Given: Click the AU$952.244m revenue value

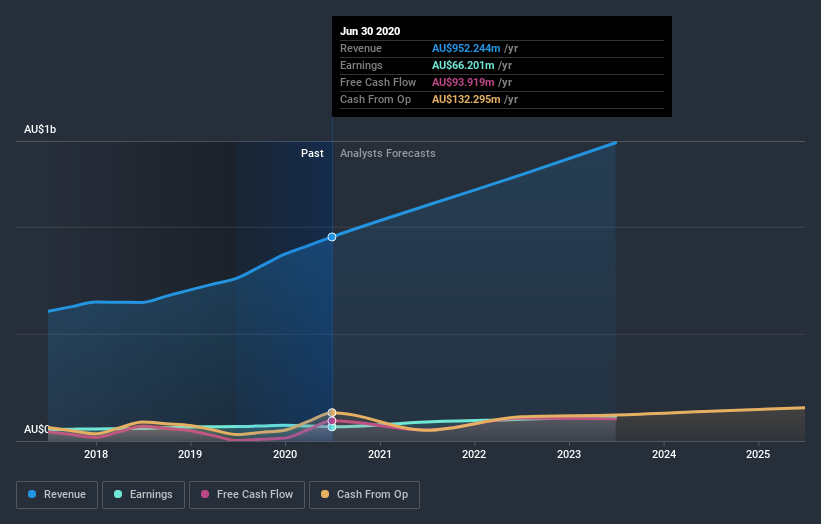Looking at the screenshot, I should click(x=466, y=48).
